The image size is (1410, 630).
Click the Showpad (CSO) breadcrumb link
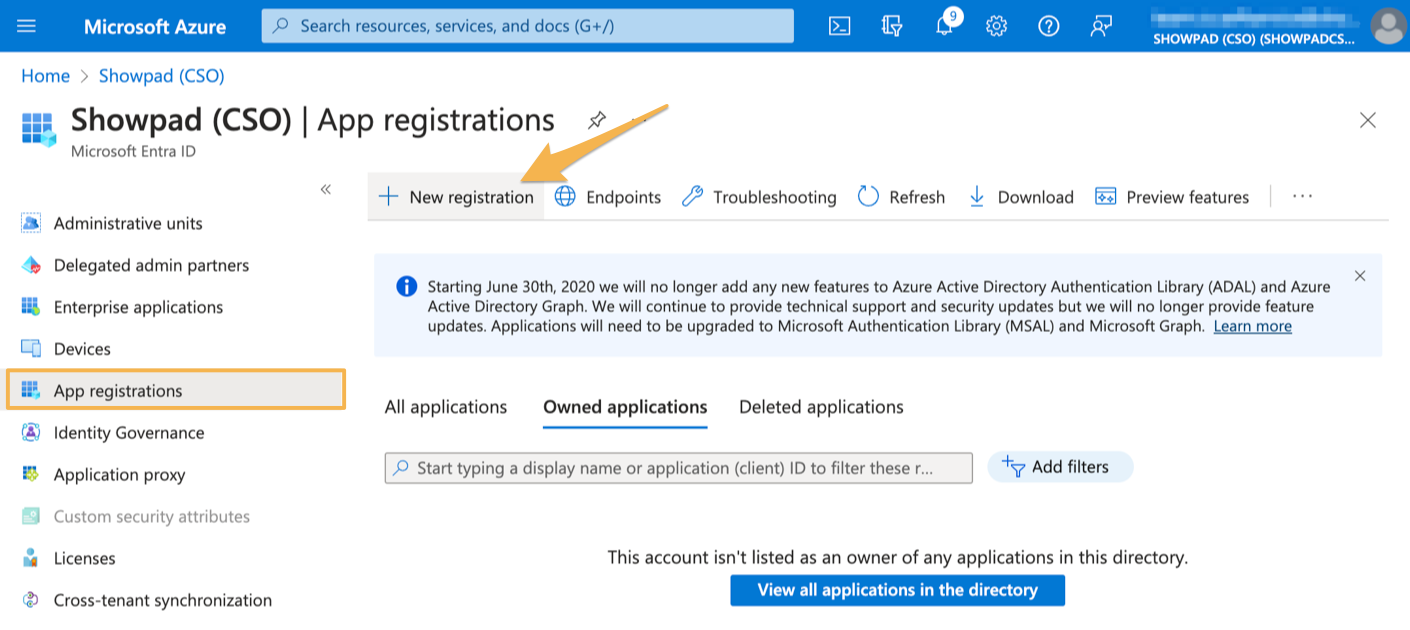[x=162, y=76]
